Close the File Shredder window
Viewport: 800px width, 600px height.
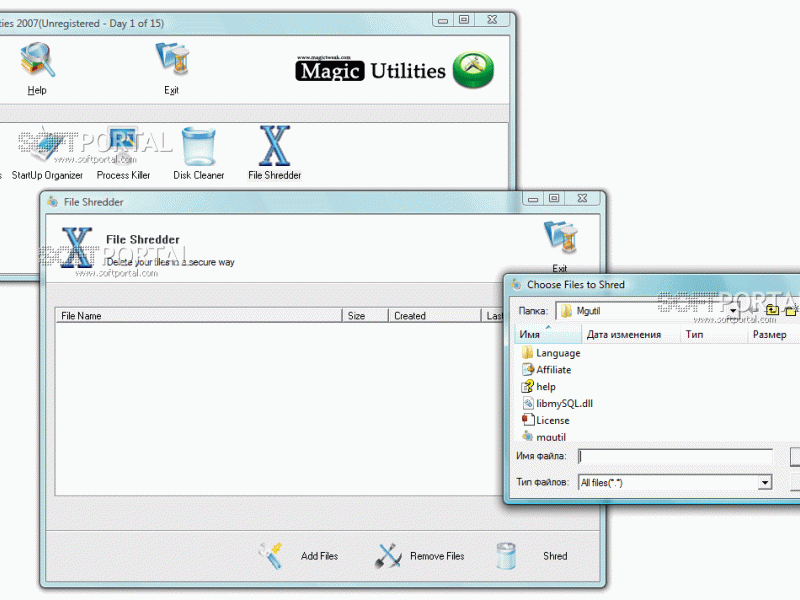583,198
